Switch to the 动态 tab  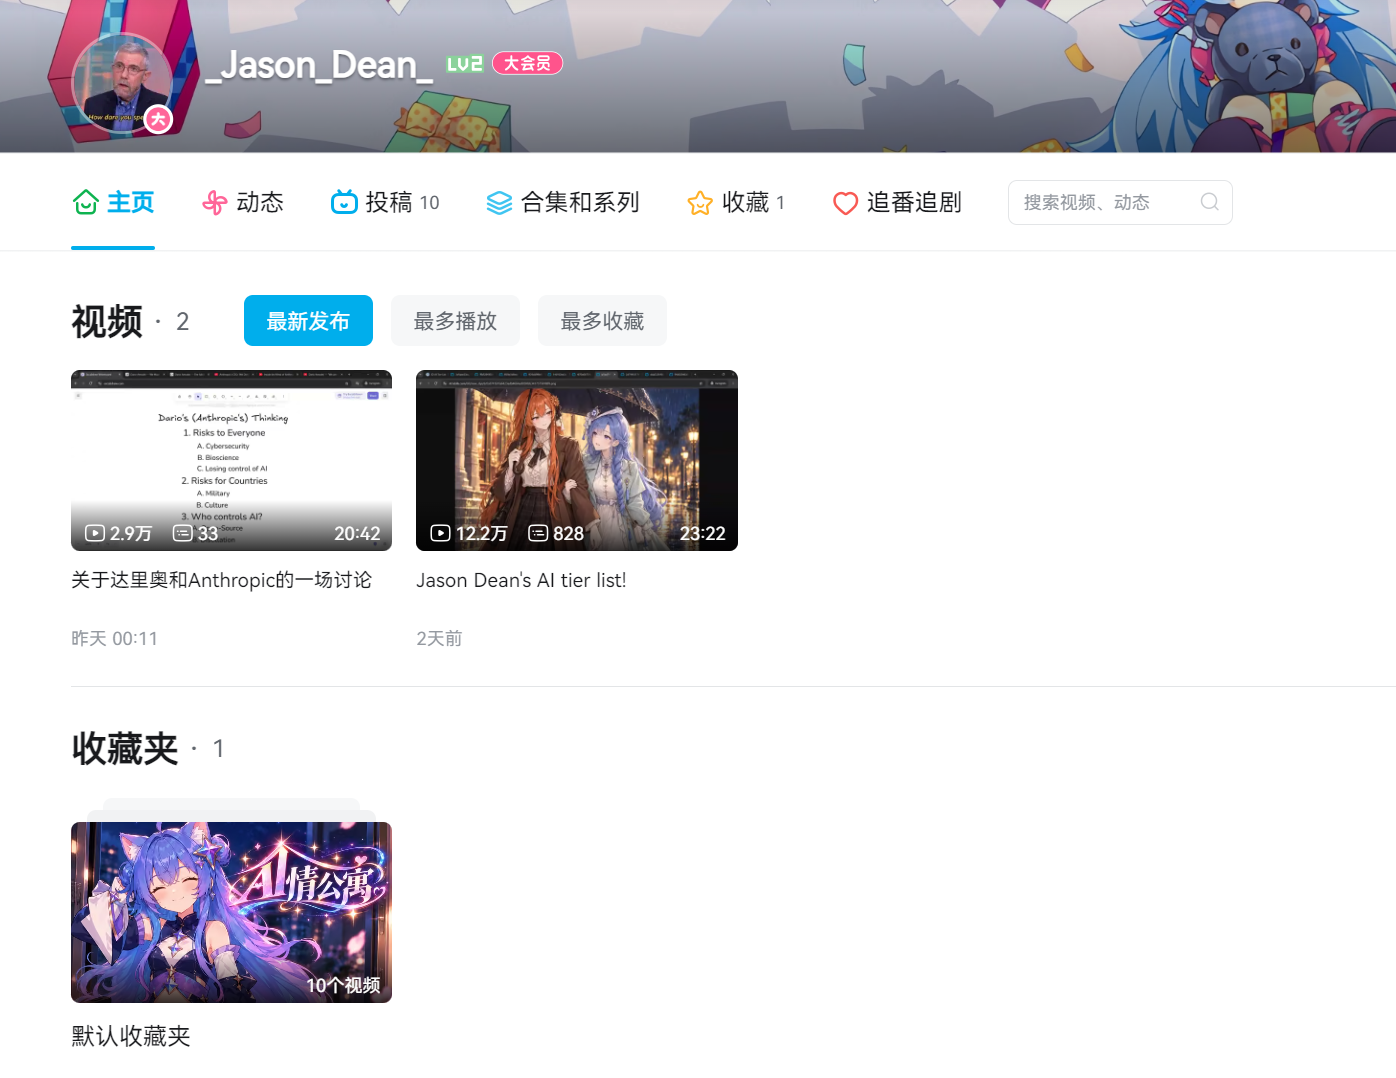click(243, 202)
